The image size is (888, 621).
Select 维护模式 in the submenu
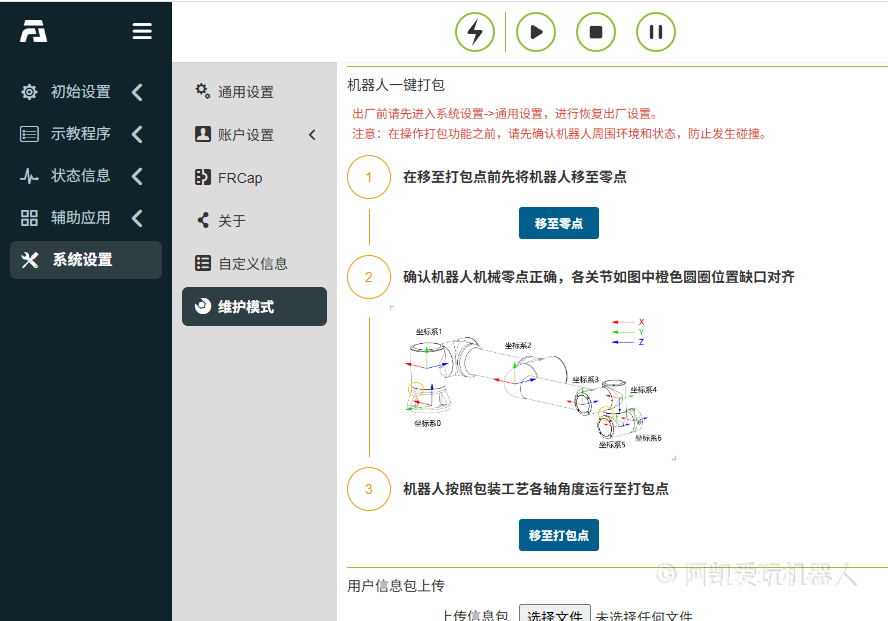(x=254, y=307)
